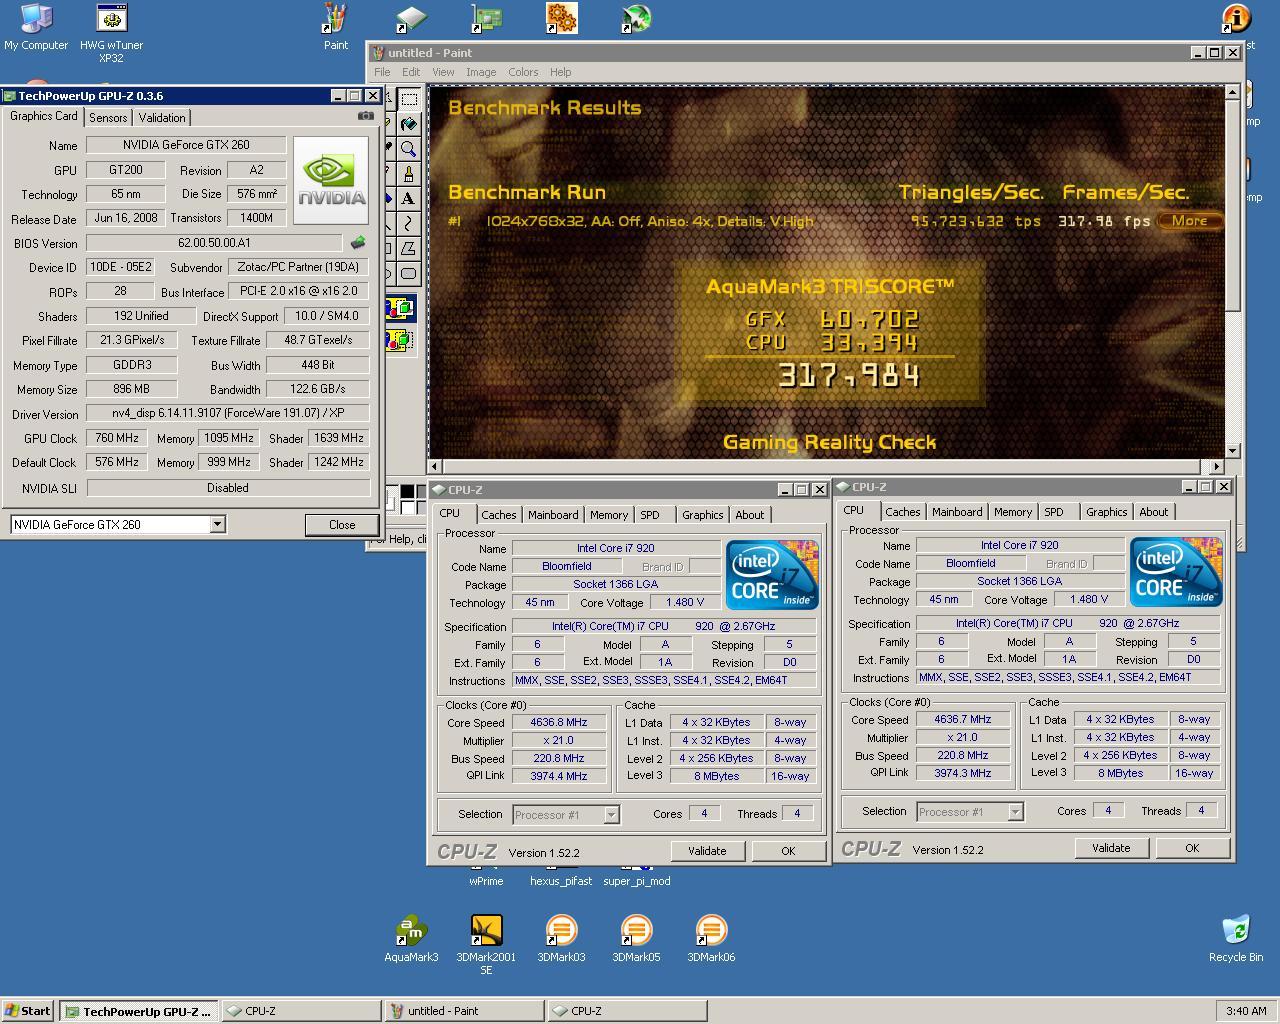Select the Brush tool in Paint
The height and width of the screenshot is (1024, 1280).
[409, 173]
